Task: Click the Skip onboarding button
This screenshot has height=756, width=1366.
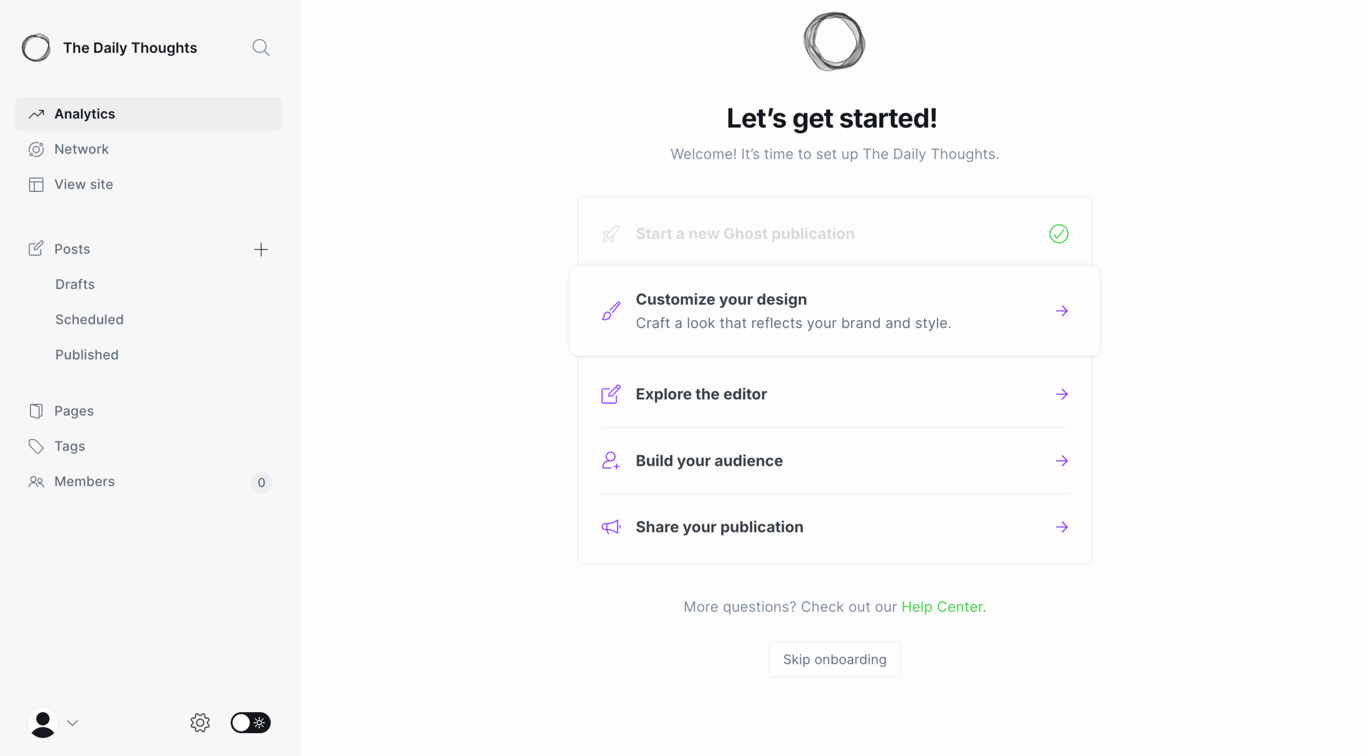Action: [834, 659]
